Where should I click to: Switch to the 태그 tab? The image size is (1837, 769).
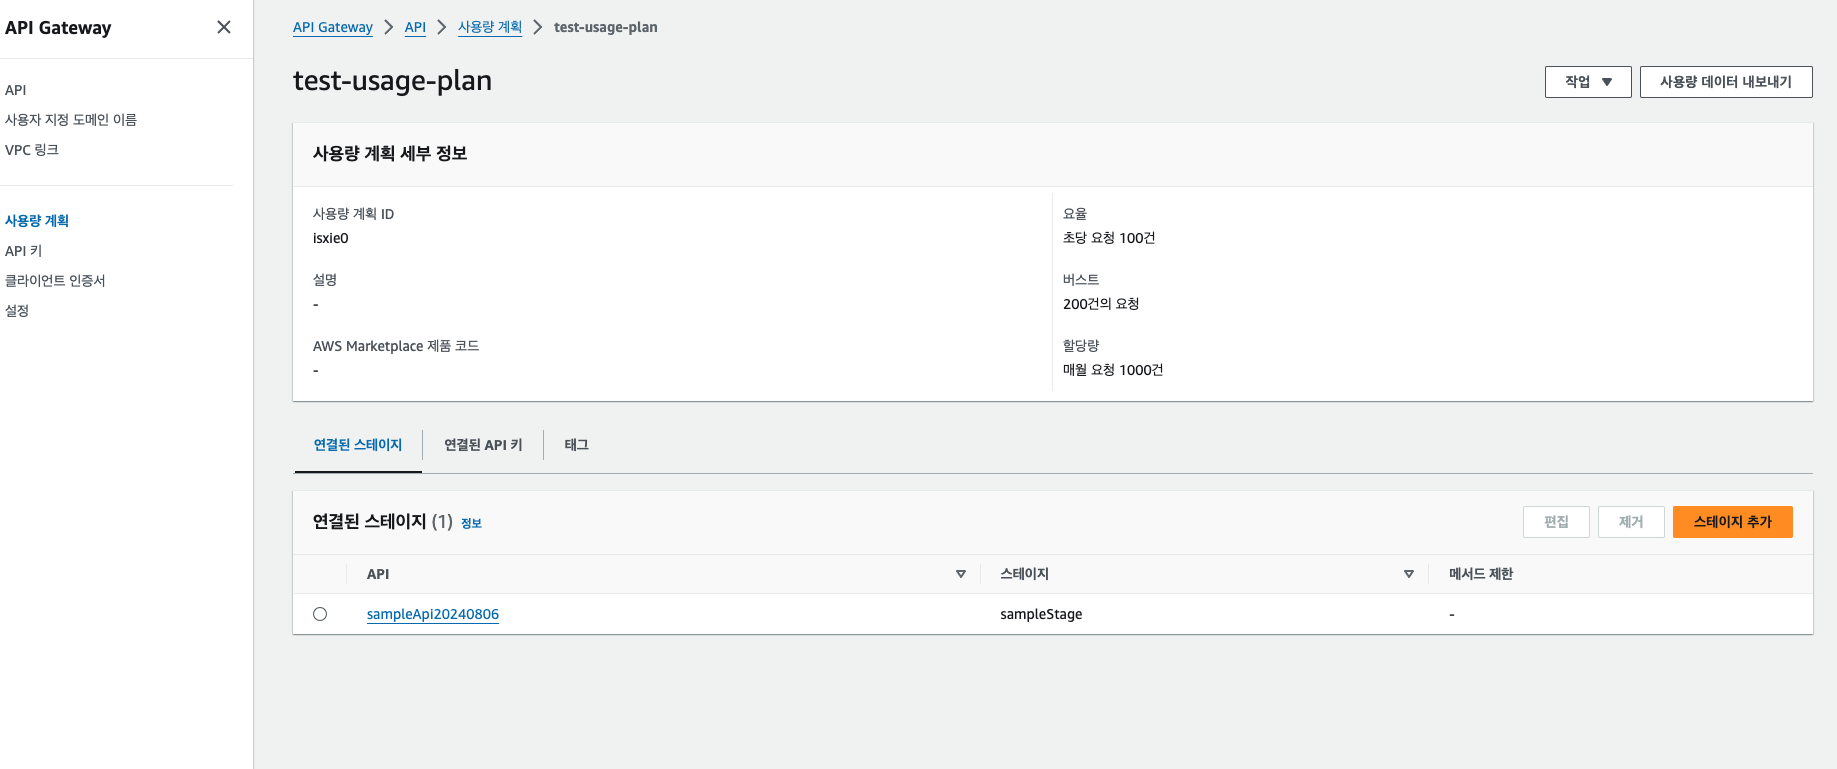[x=576, y=445]
